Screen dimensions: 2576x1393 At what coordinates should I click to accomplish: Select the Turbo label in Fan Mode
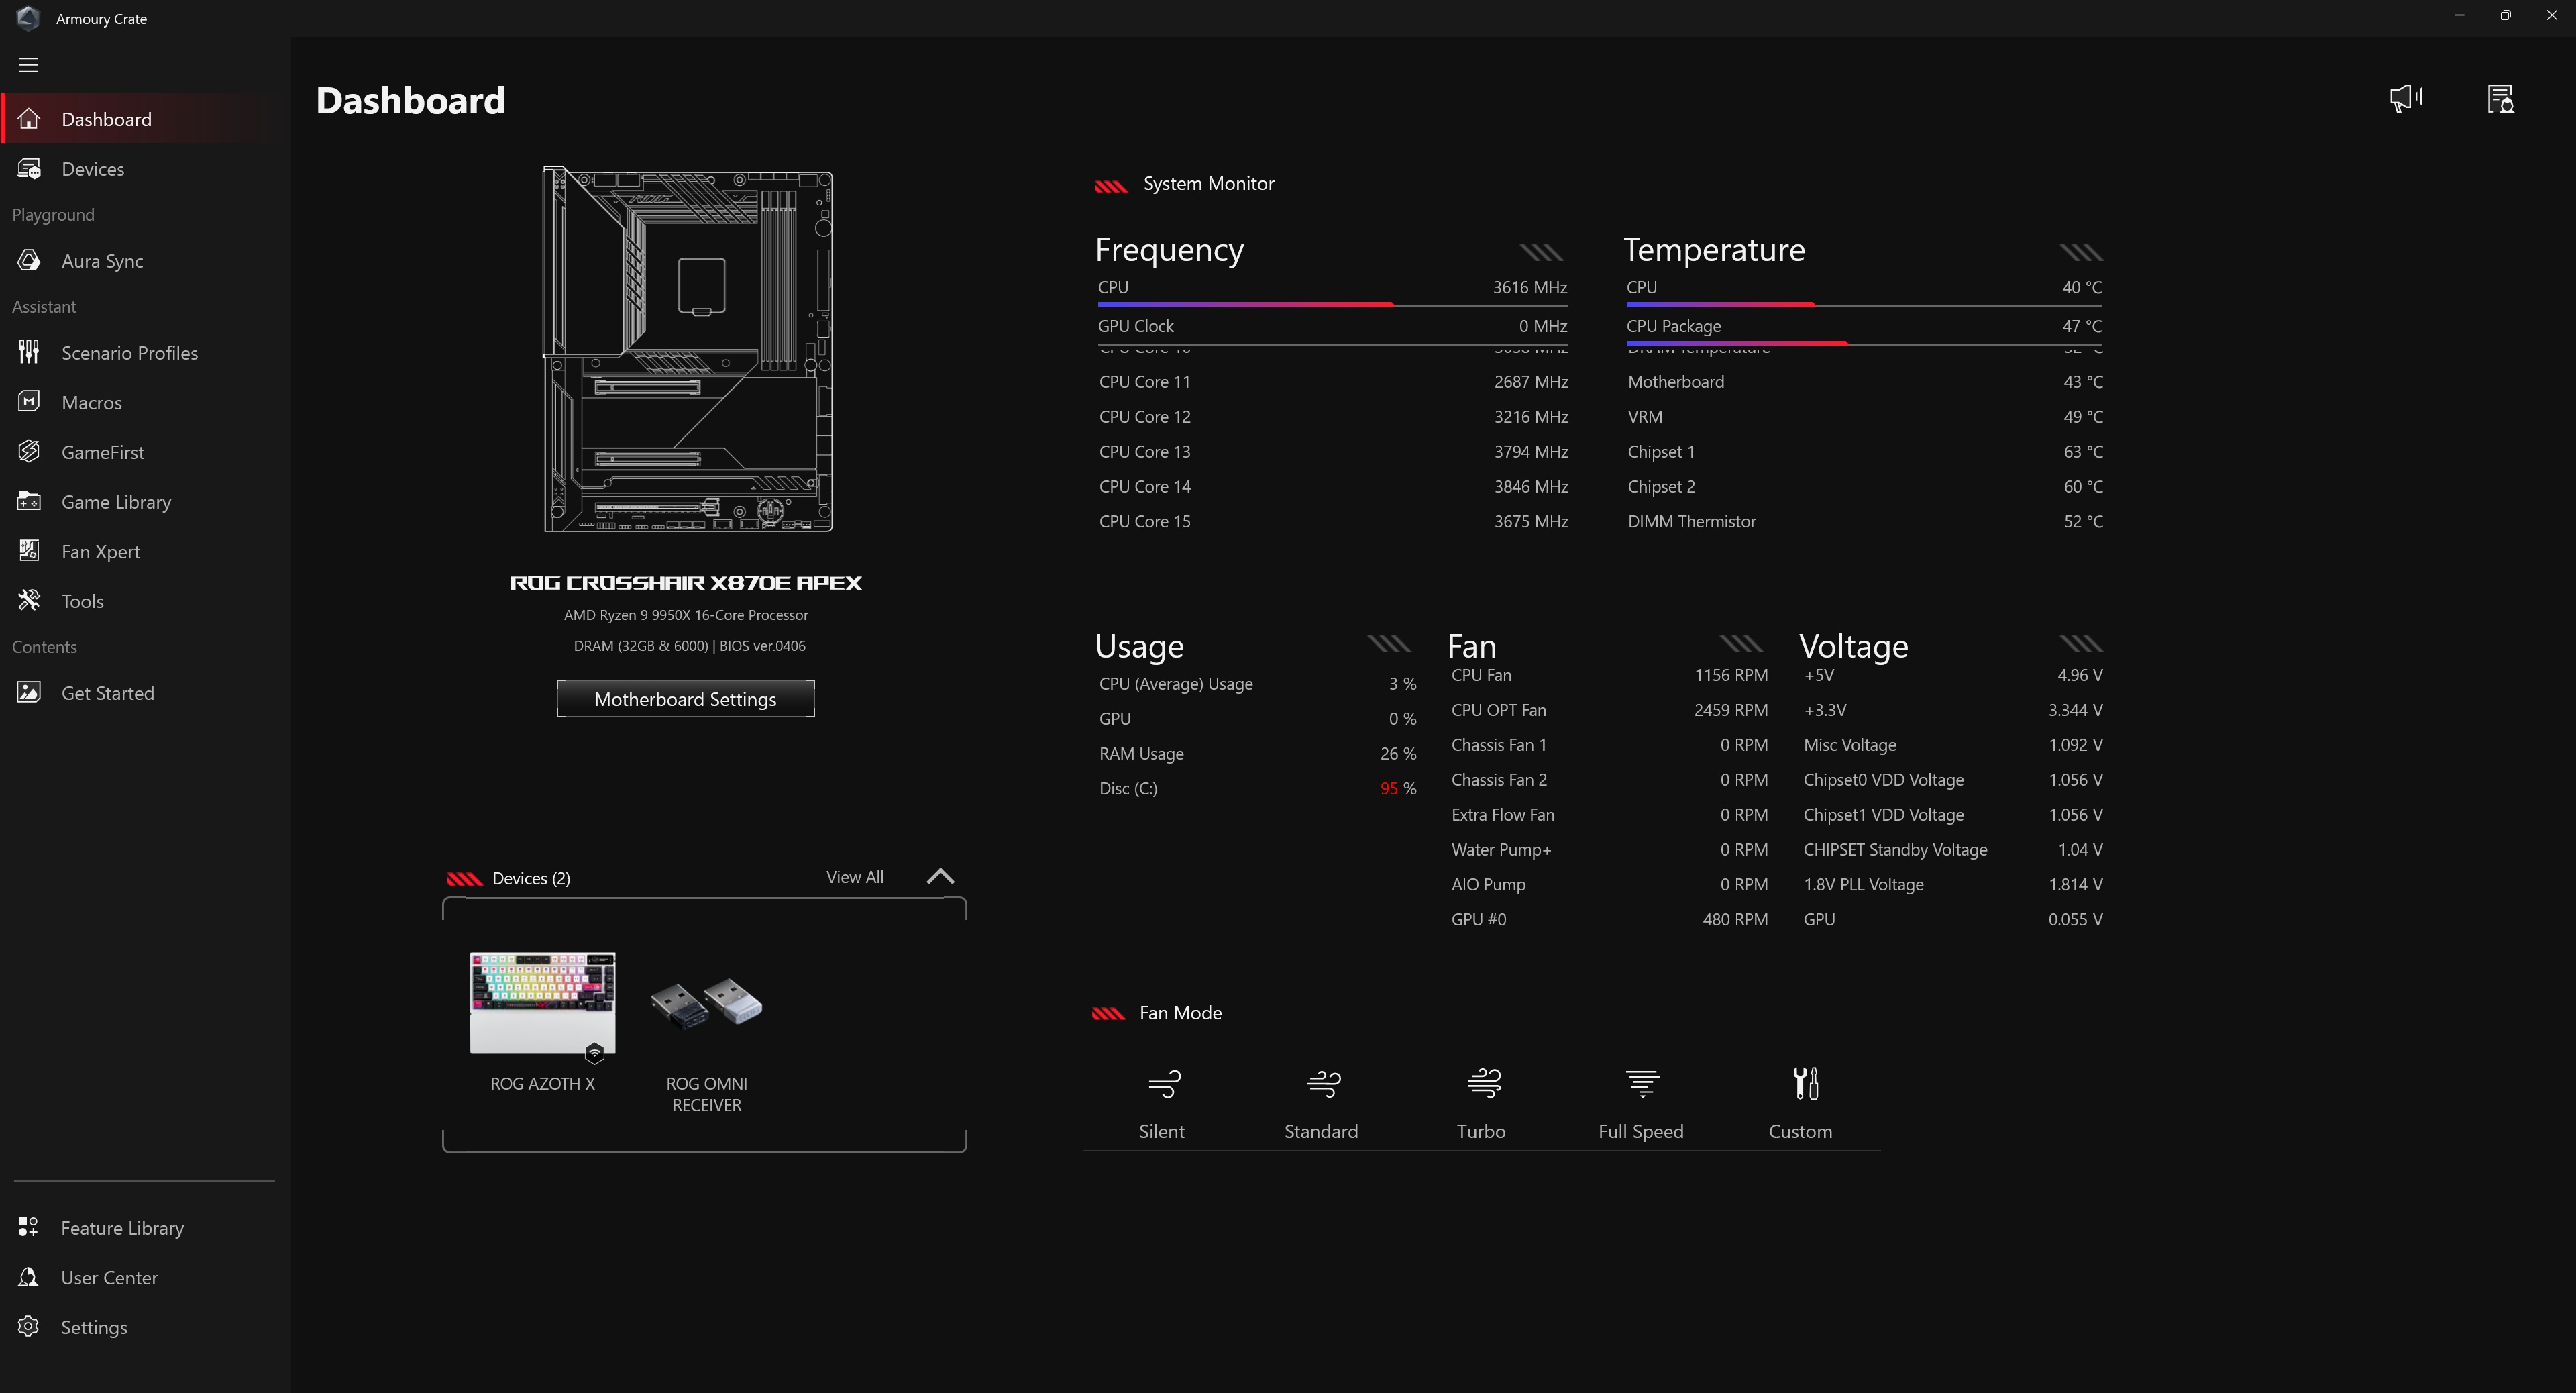(x=1481, y=1131)
